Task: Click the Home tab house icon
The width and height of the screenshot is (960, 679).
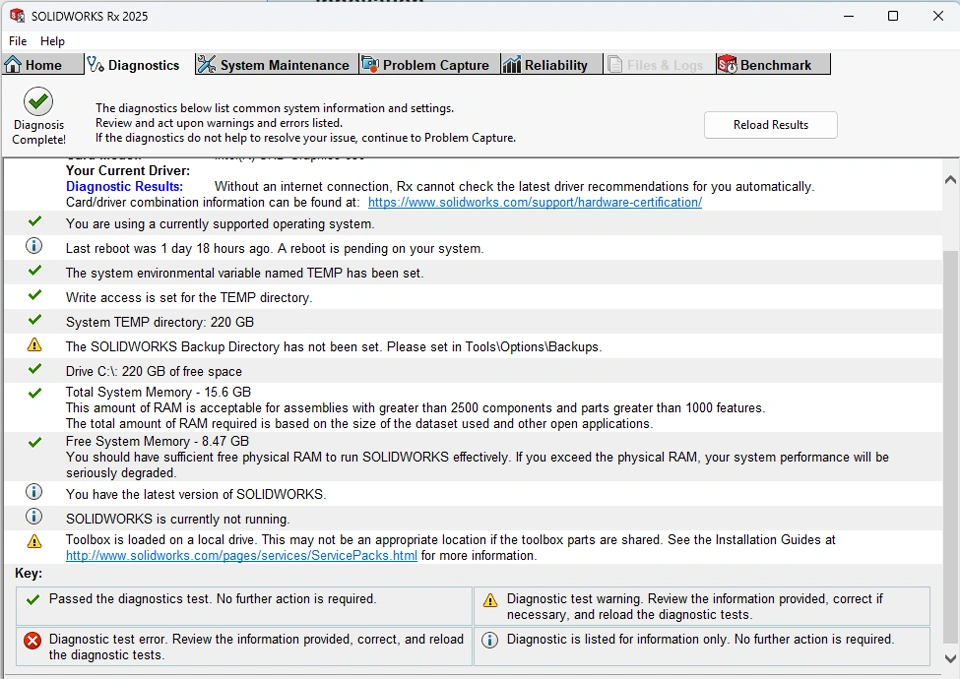Action: point(14,65)
